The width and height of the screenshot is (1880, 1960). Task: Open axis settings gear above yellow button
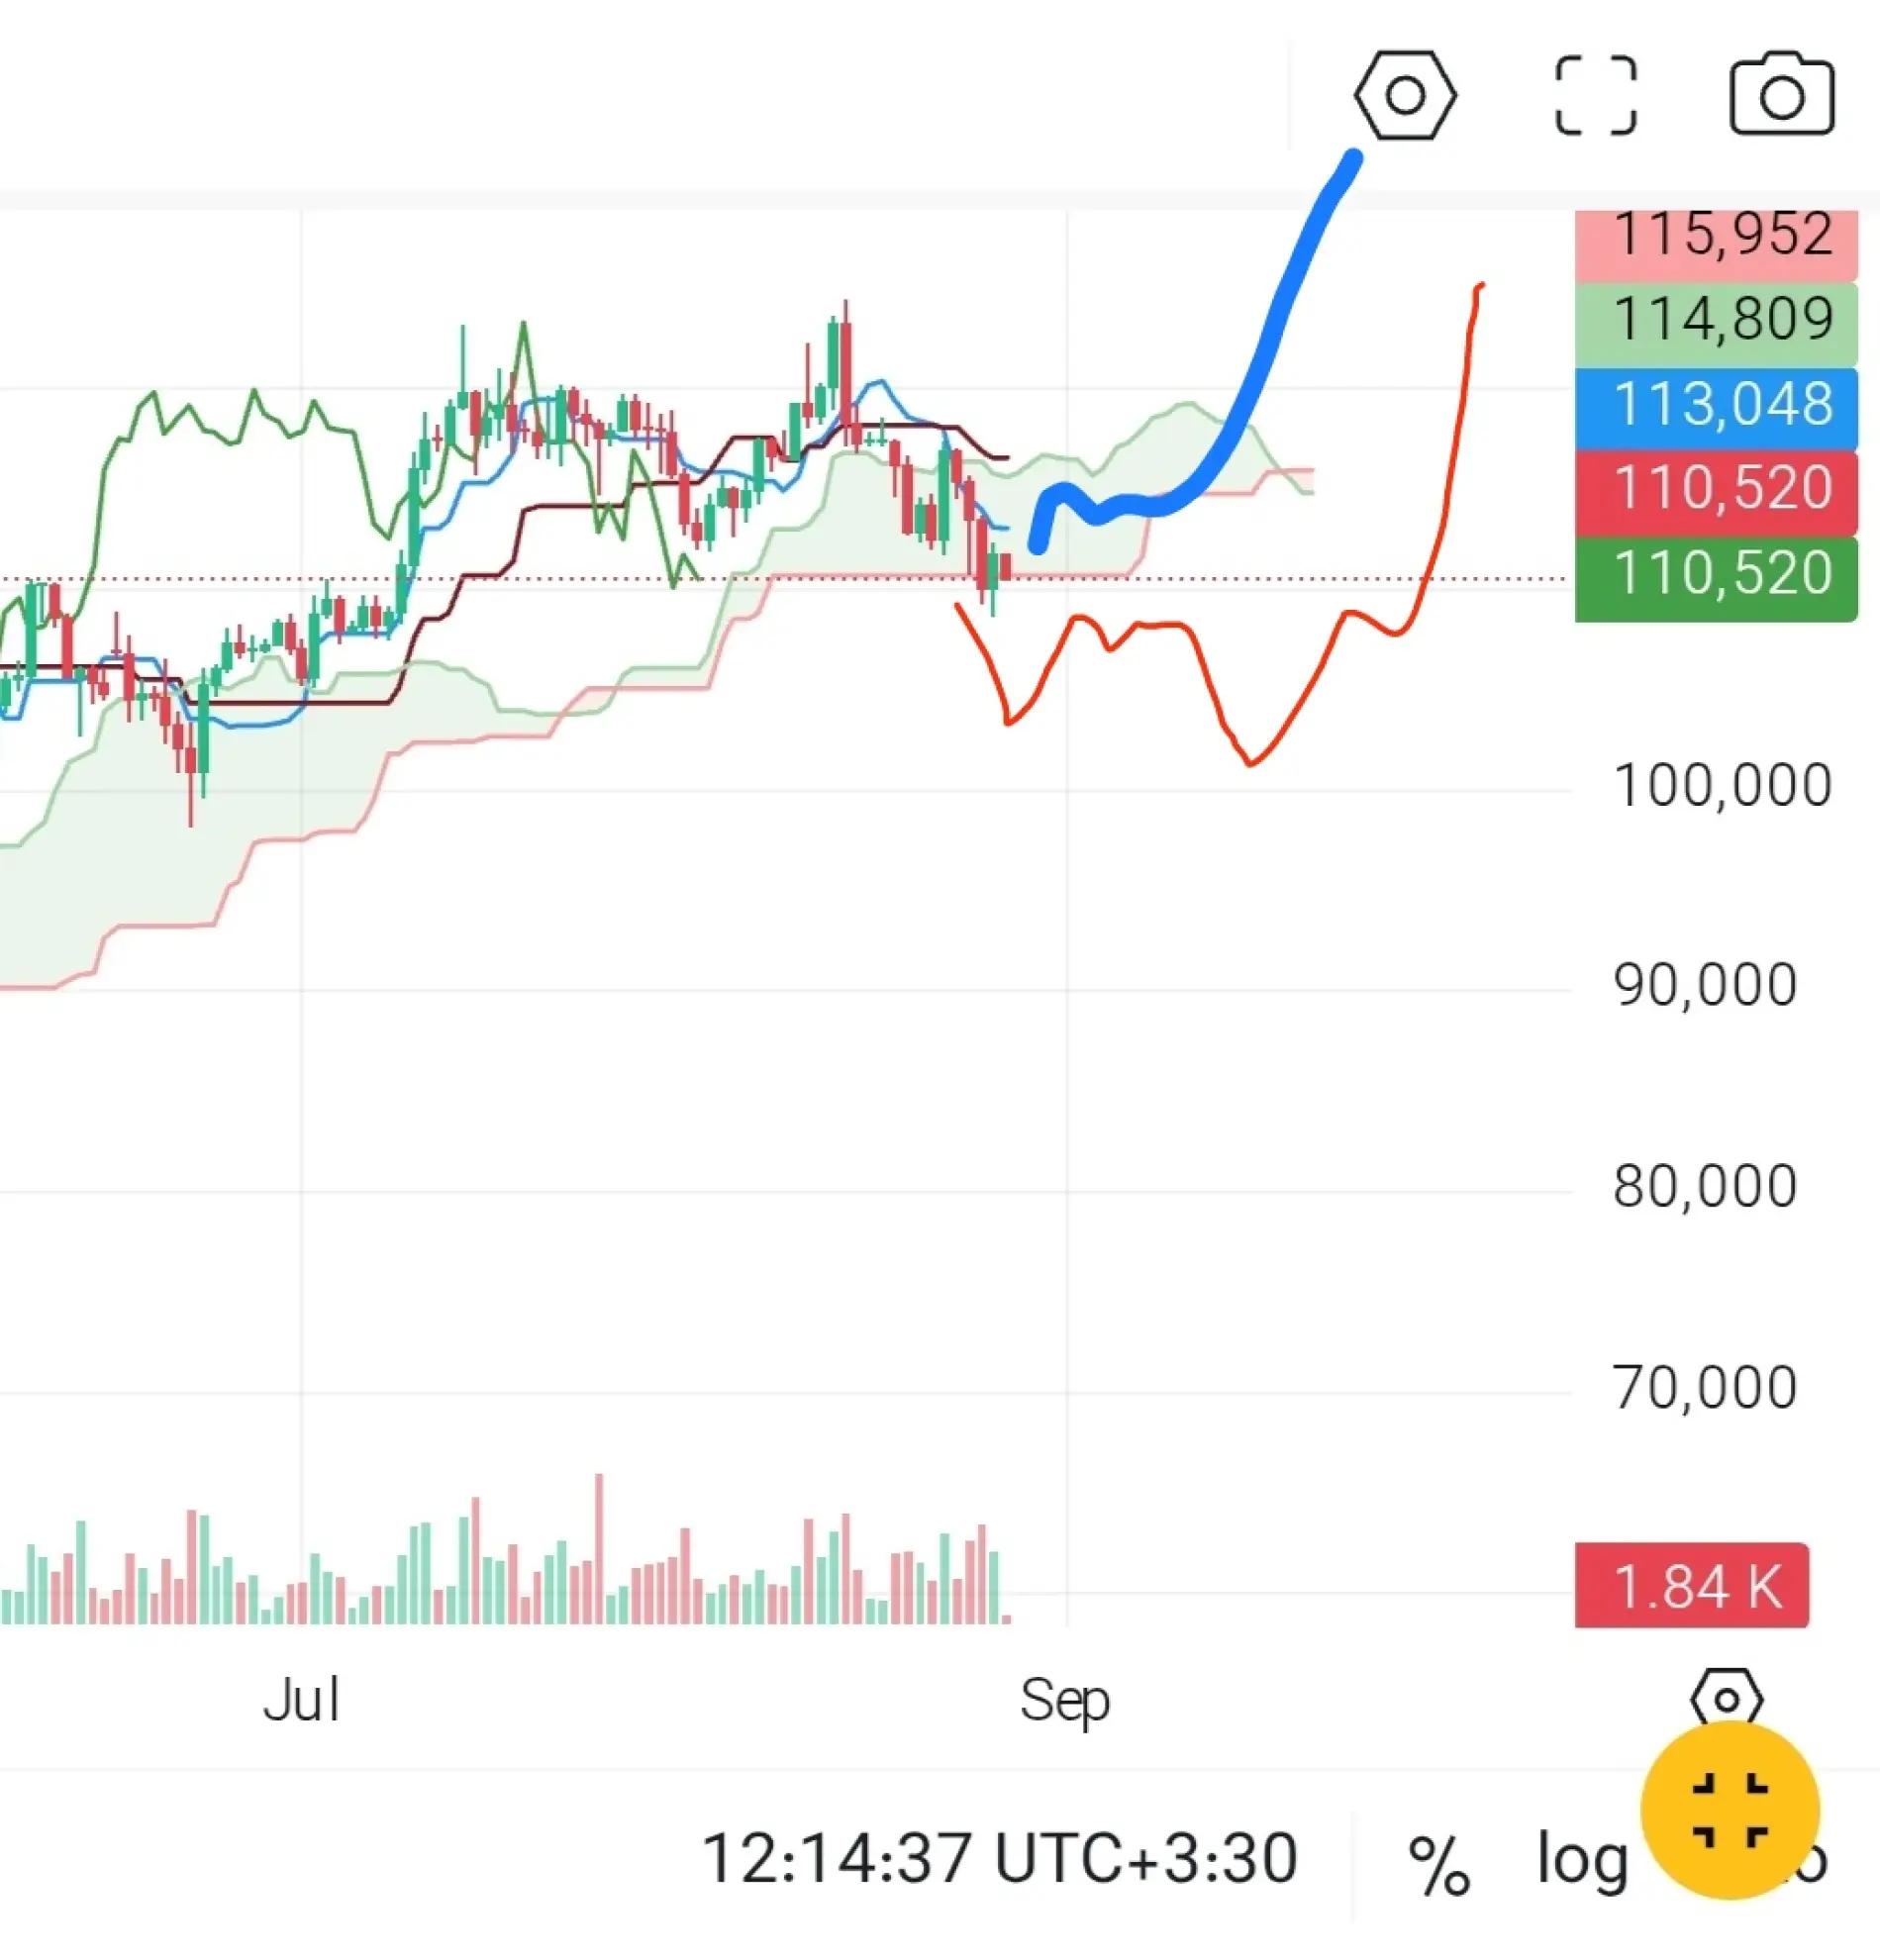click(1726, 1700)
